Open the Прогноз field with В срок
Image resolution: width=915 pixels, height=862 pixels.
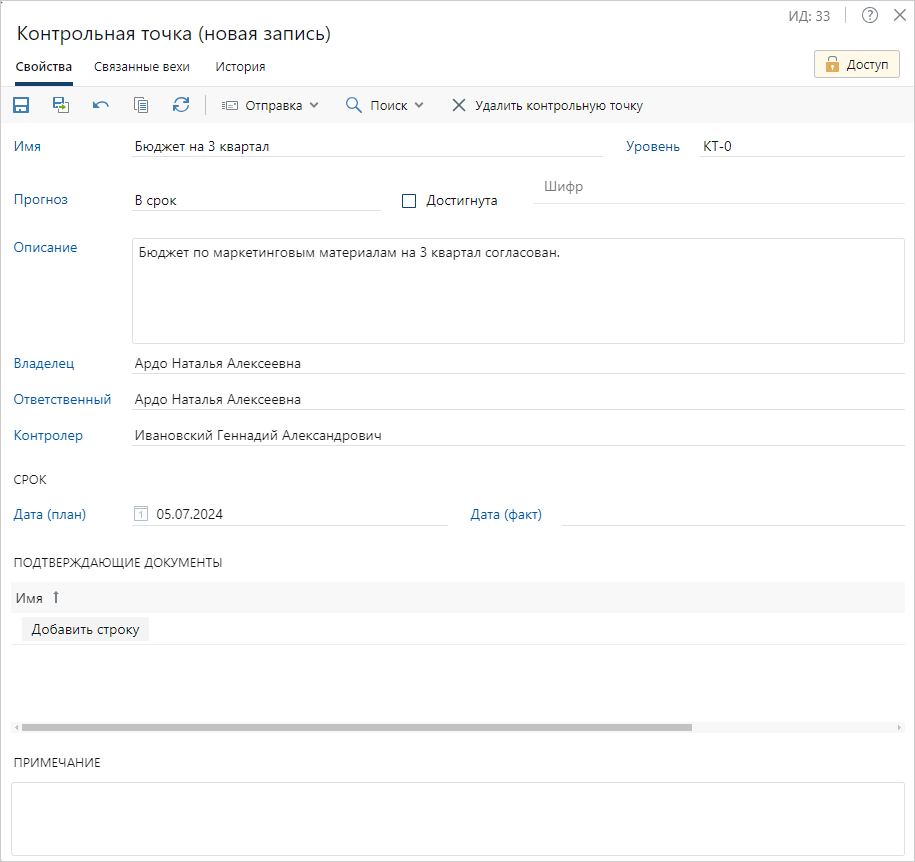coord(255,200)
